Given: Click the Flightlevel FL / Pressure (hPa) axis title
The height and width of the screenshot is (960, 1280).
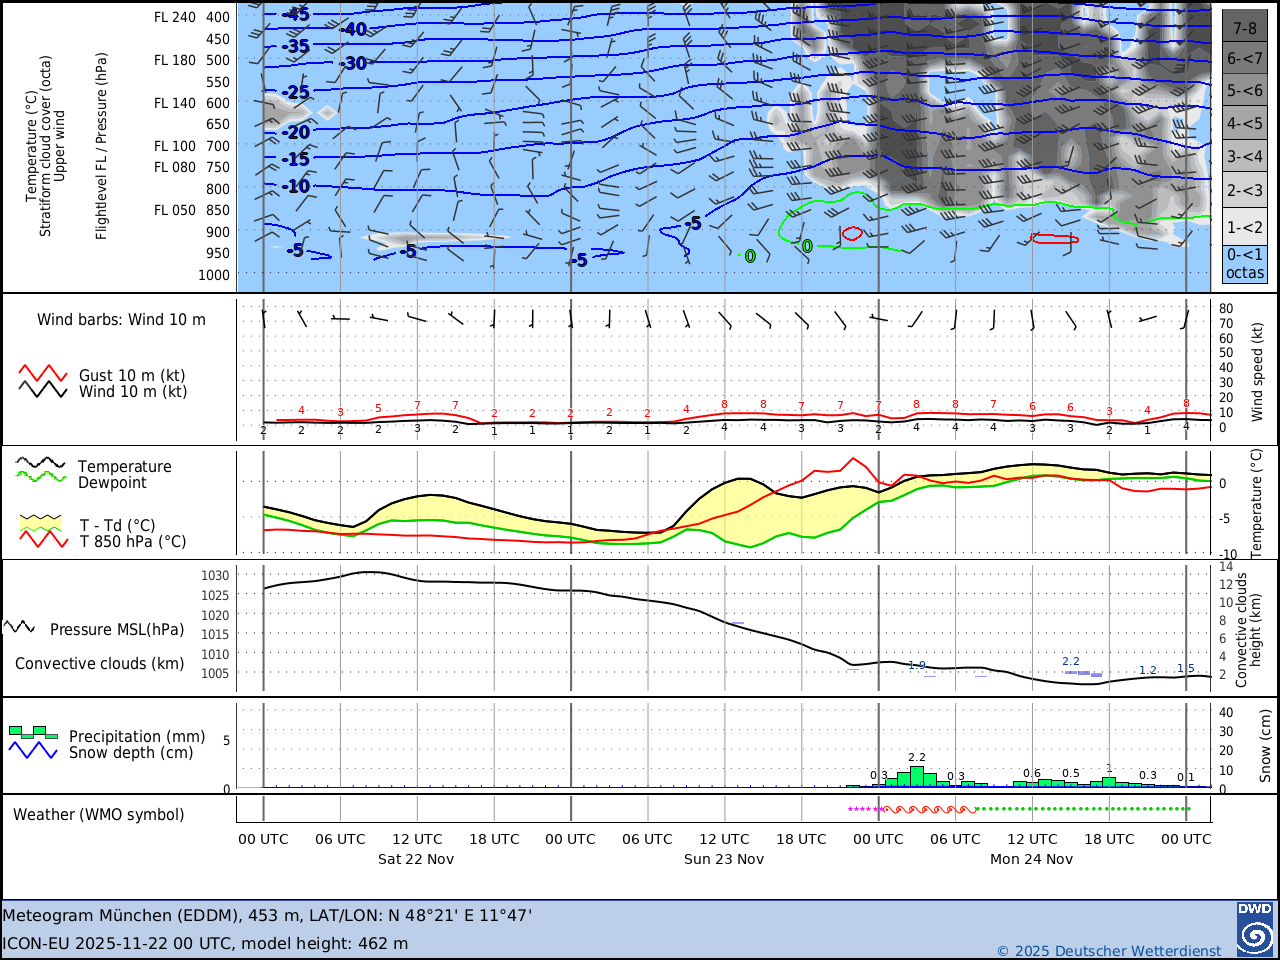Looking at the screenshot, I should (101, 146).
